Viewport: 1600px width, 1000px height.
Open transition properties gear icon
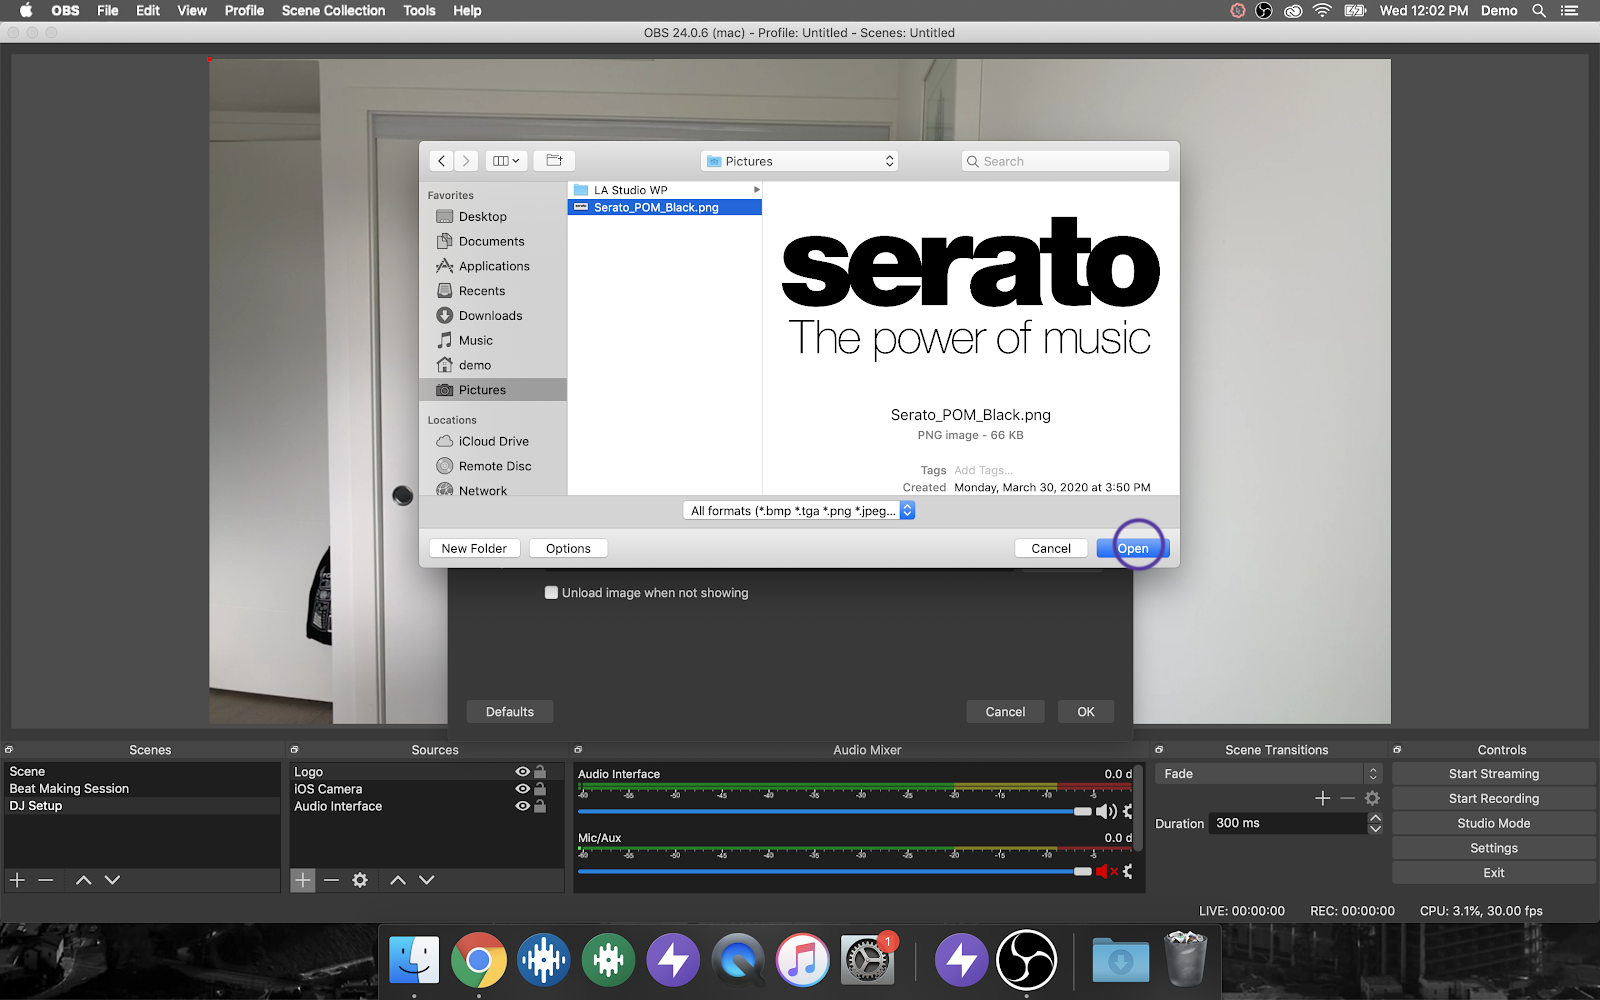(1372, 798)
